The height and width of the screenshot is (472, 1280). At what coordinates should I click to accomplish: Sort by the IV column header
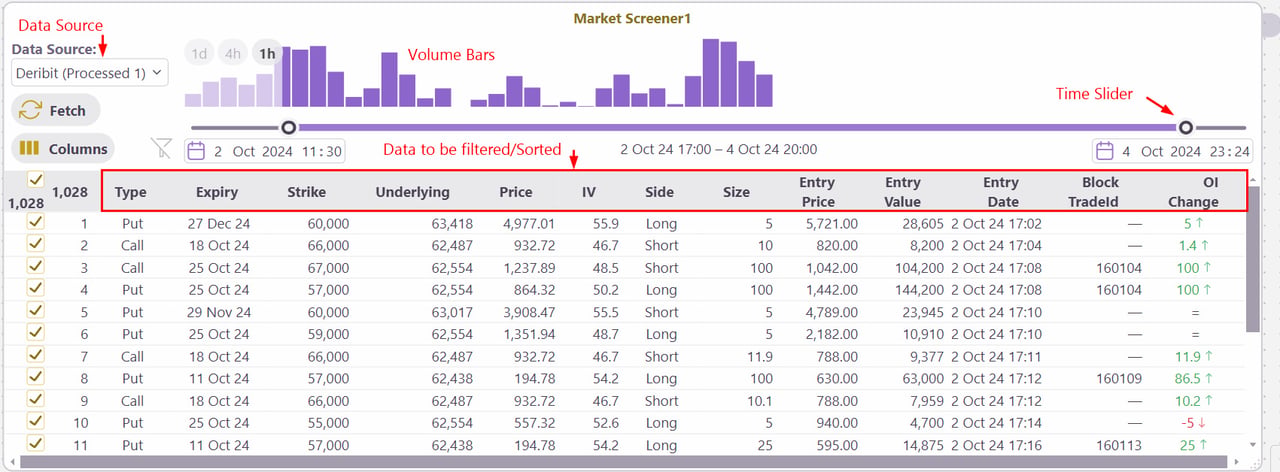point(589,192)
